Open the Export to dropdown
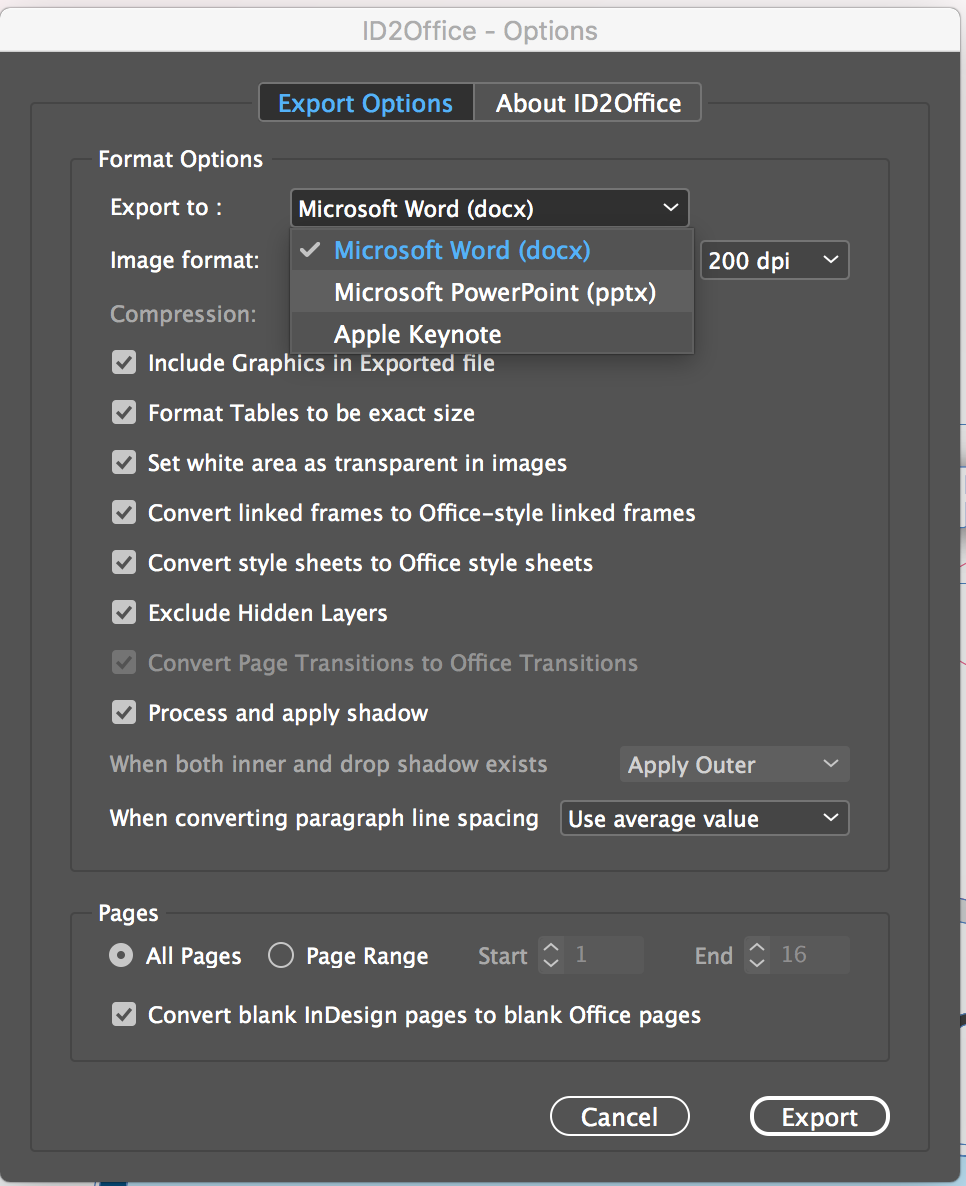 pos(489,208)
